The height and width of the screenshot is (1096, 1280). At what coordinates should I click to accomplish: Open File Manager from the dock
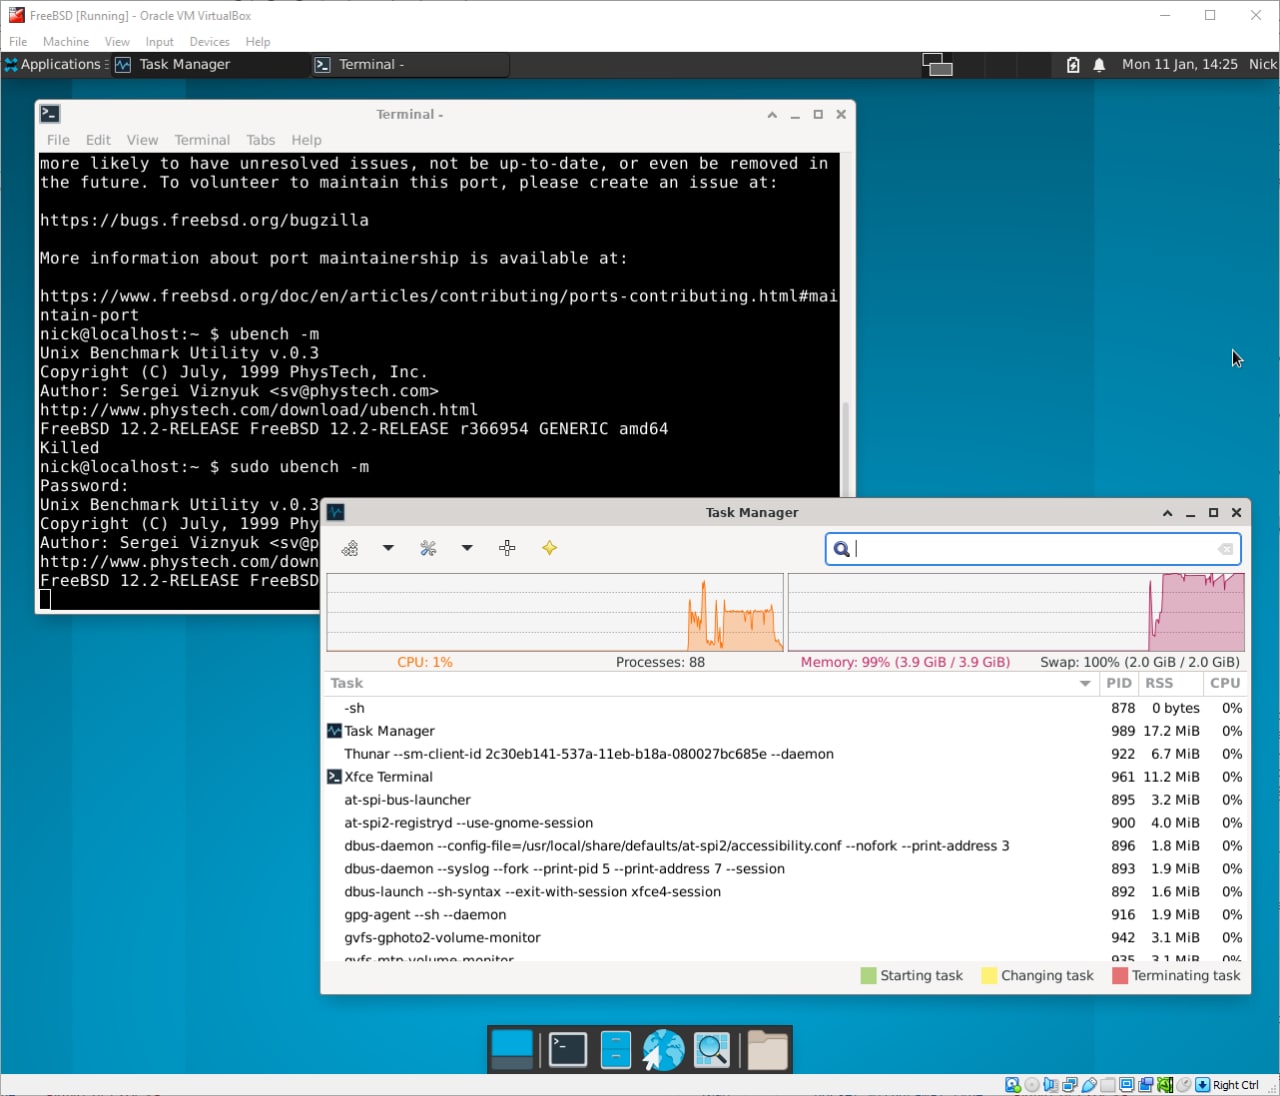[616, 1050]
